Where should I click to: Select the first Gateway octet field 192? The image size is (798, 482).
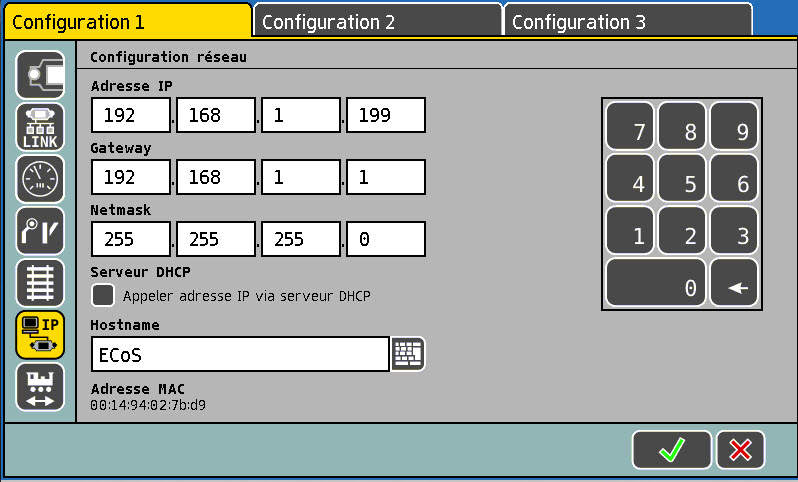[131, 178]
